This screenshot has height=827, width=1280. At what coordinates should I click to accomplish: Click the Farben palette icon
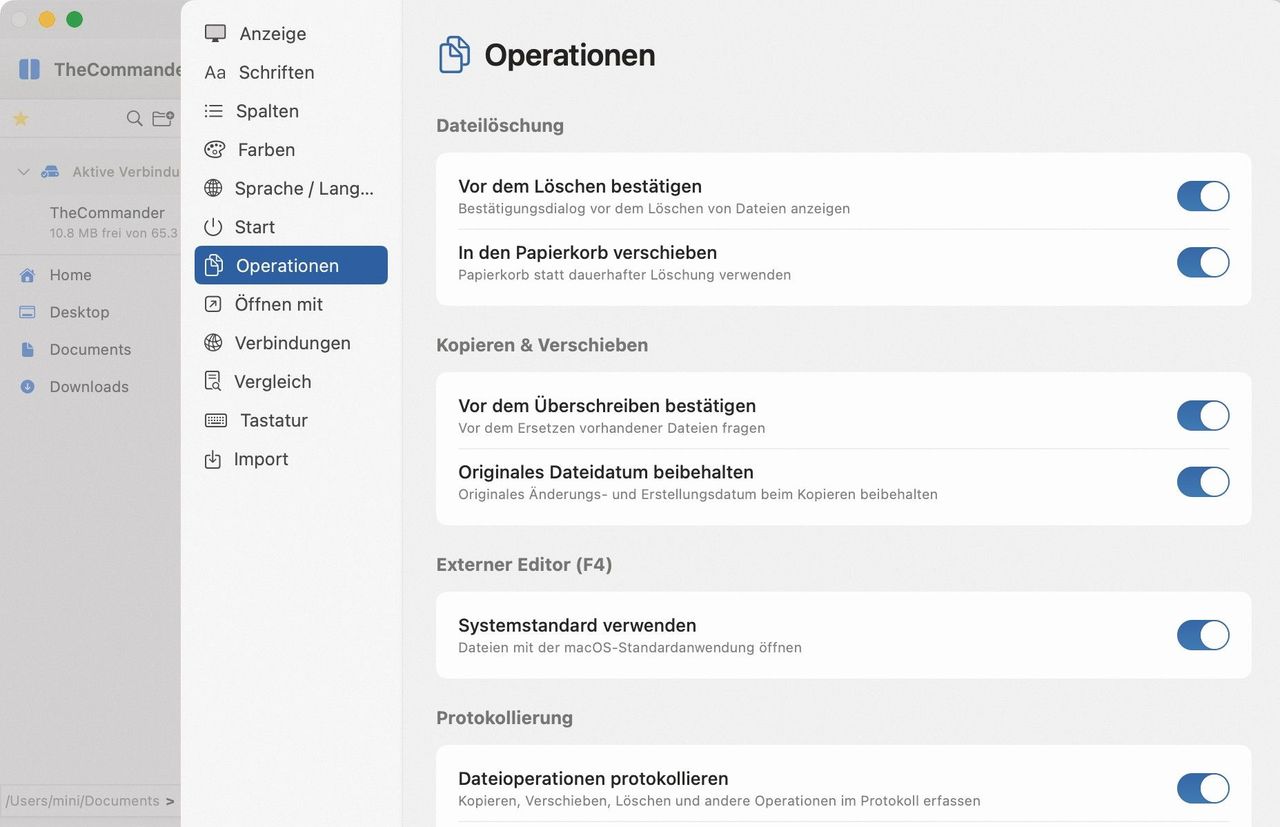[215, 150]
